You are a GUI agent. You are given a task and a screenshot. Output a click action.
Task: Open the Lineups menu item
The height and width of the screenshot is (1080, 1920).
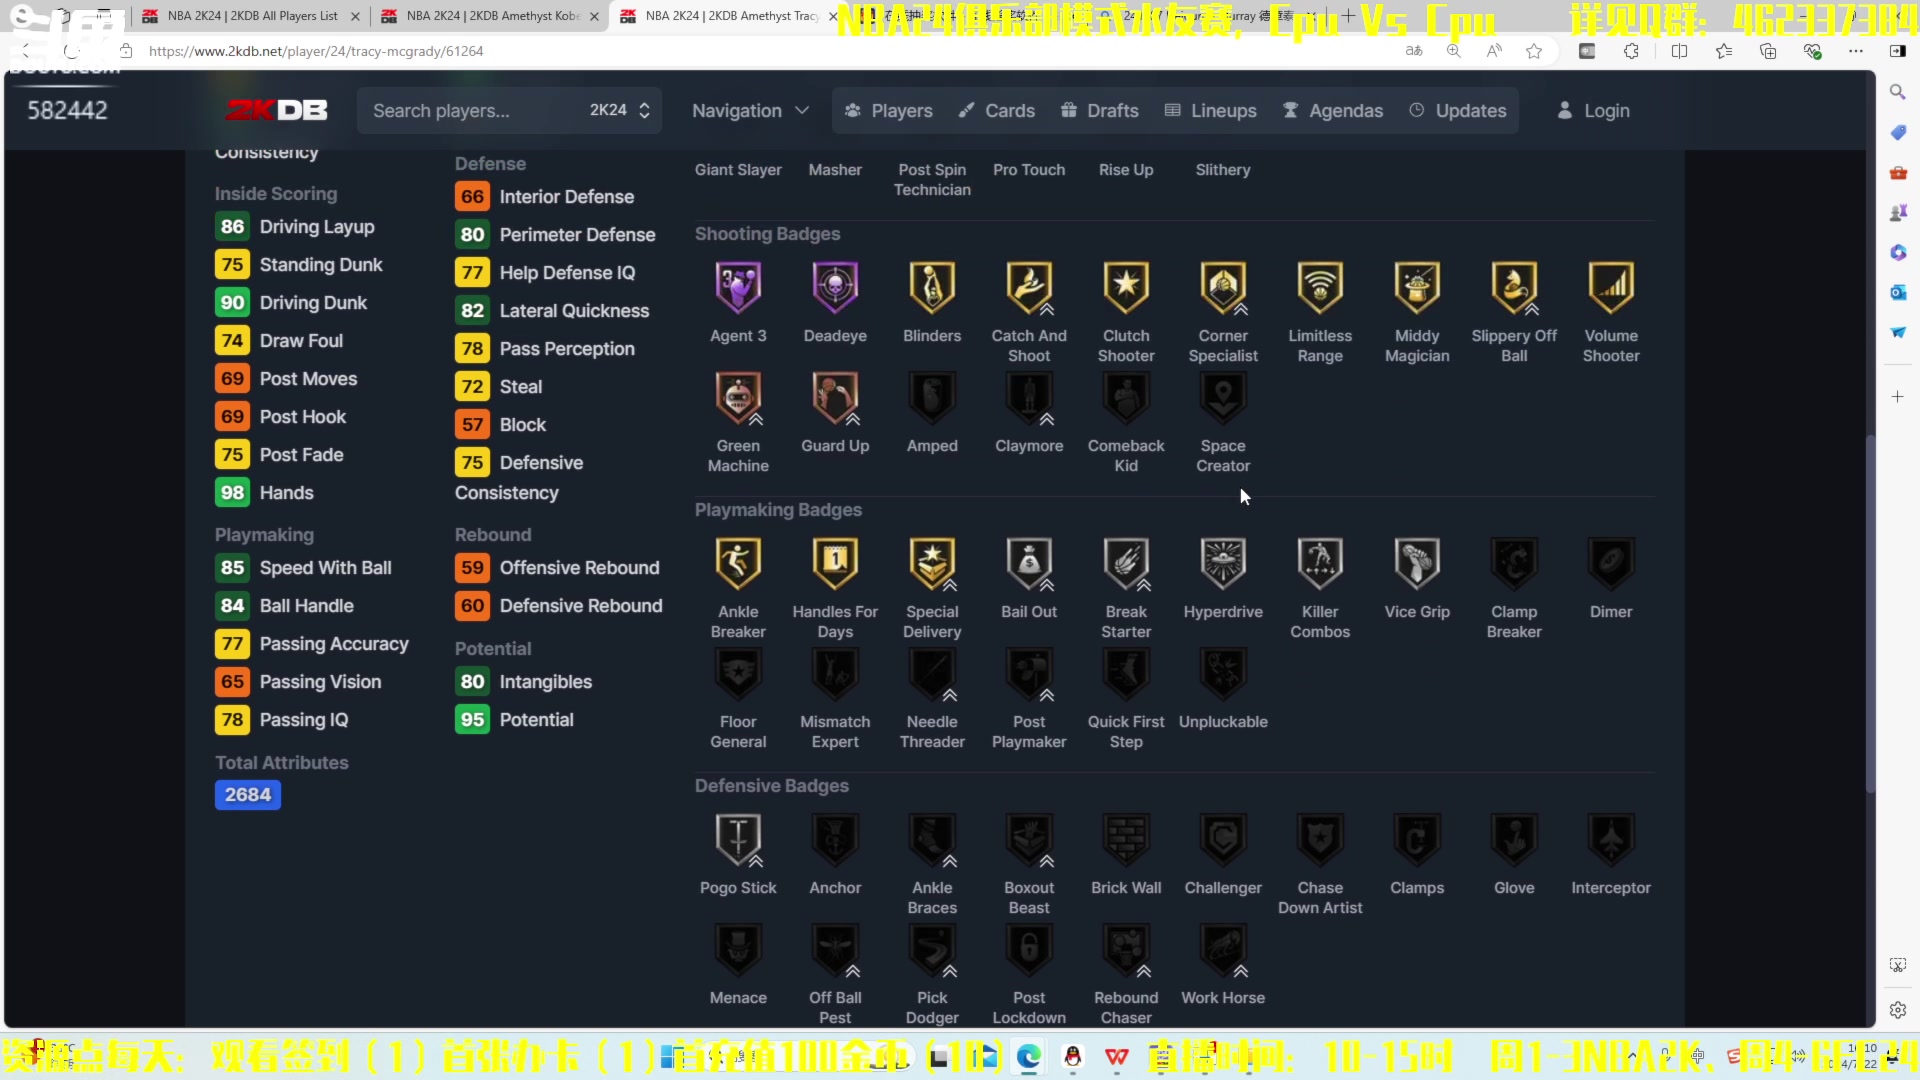click(1211, 110)
